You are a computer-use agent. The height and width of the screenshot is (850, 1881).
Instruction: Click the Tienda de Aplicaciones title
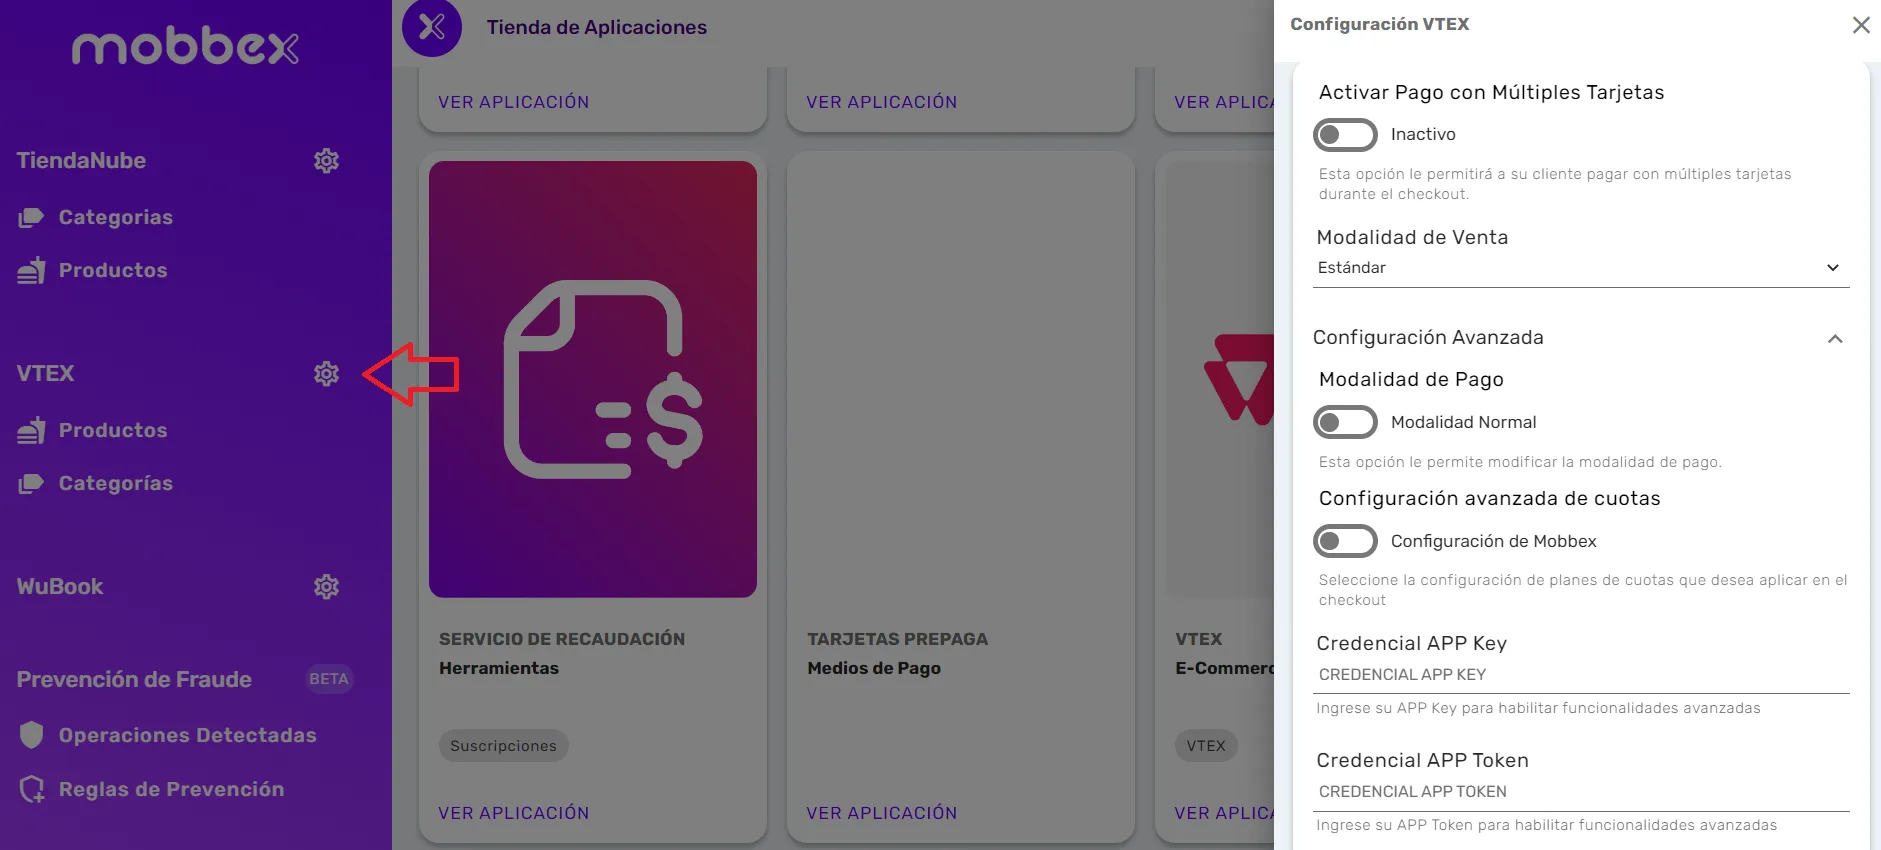pyautogui.click(x=597, y=28)
